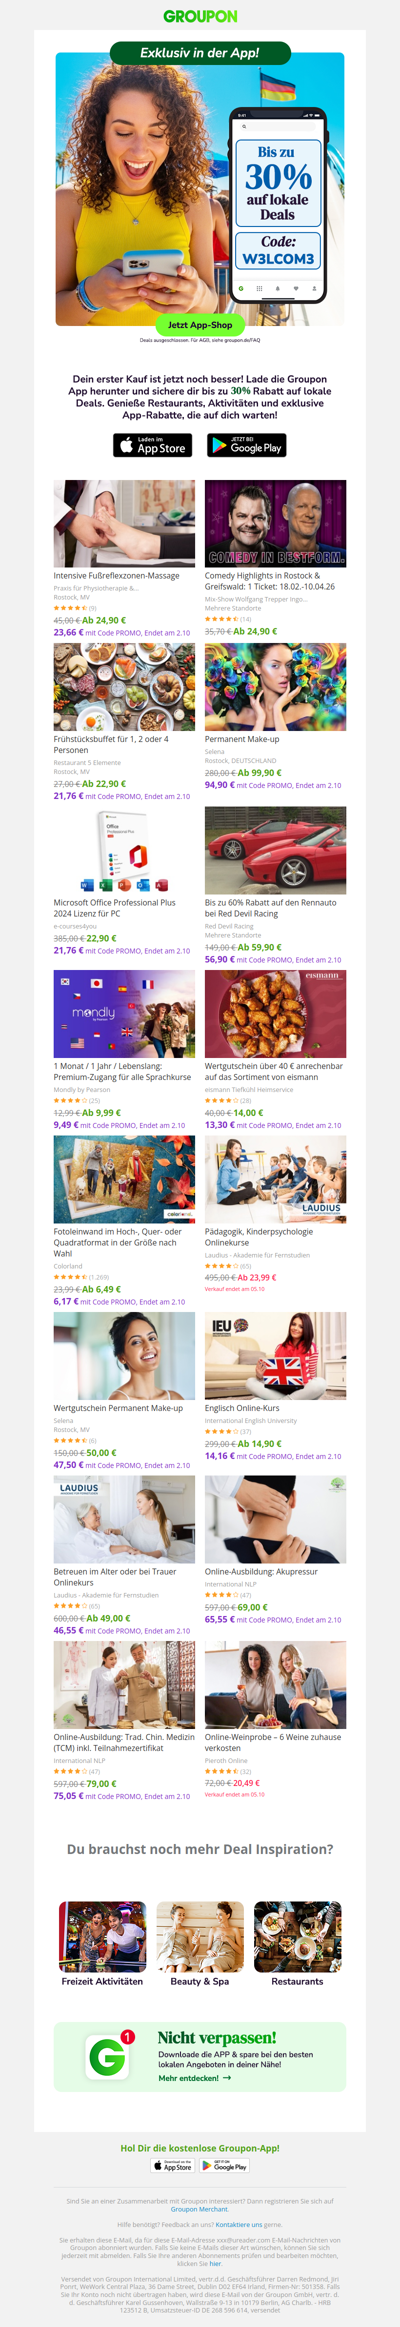This screenshot has height=2327, width=400.
Task: Open Intensive Fußreflexzonen-Massage deal image
Action: [x=124, y=523]
